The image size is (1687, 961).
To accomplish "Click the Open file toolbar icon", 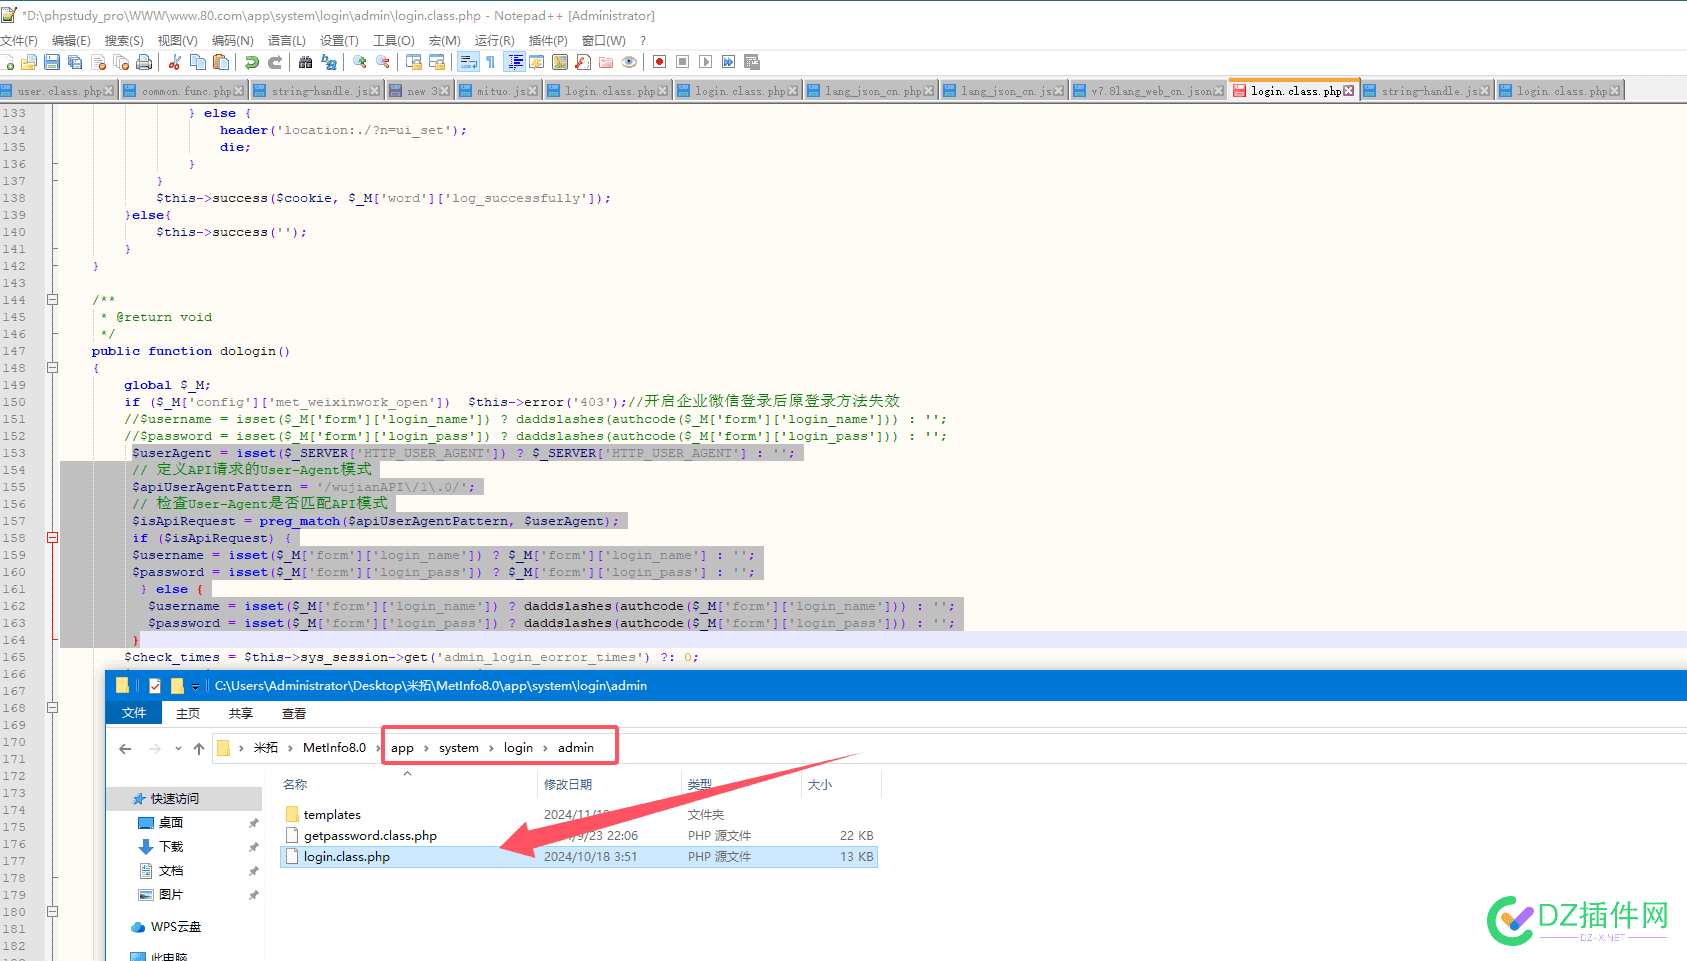I will pos(29,62).
